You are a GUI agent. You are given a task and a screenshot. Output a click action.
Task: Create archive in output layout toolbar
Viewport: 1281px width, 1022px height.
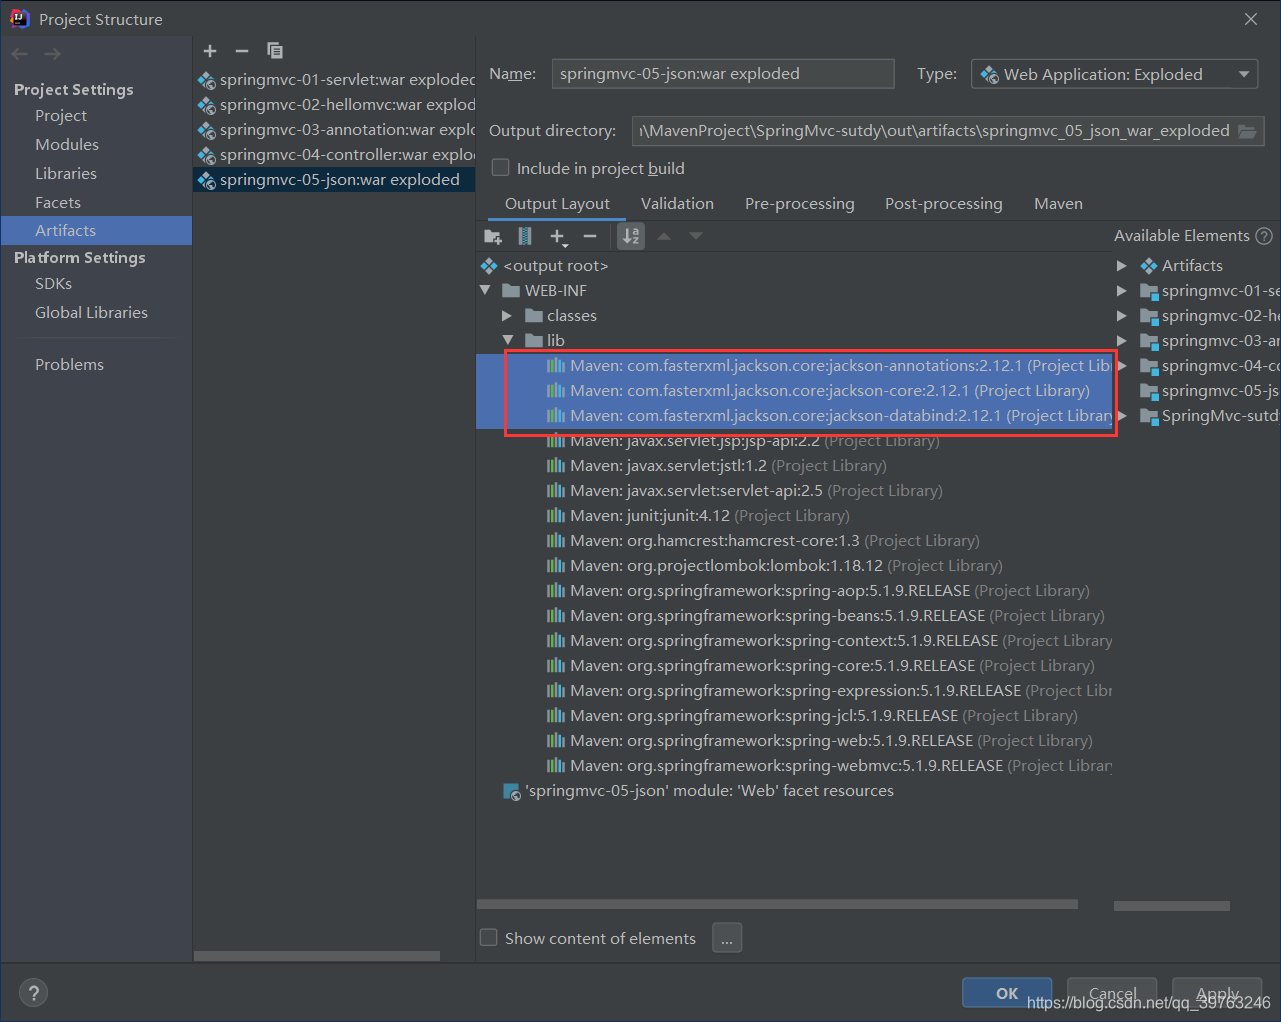525,236
